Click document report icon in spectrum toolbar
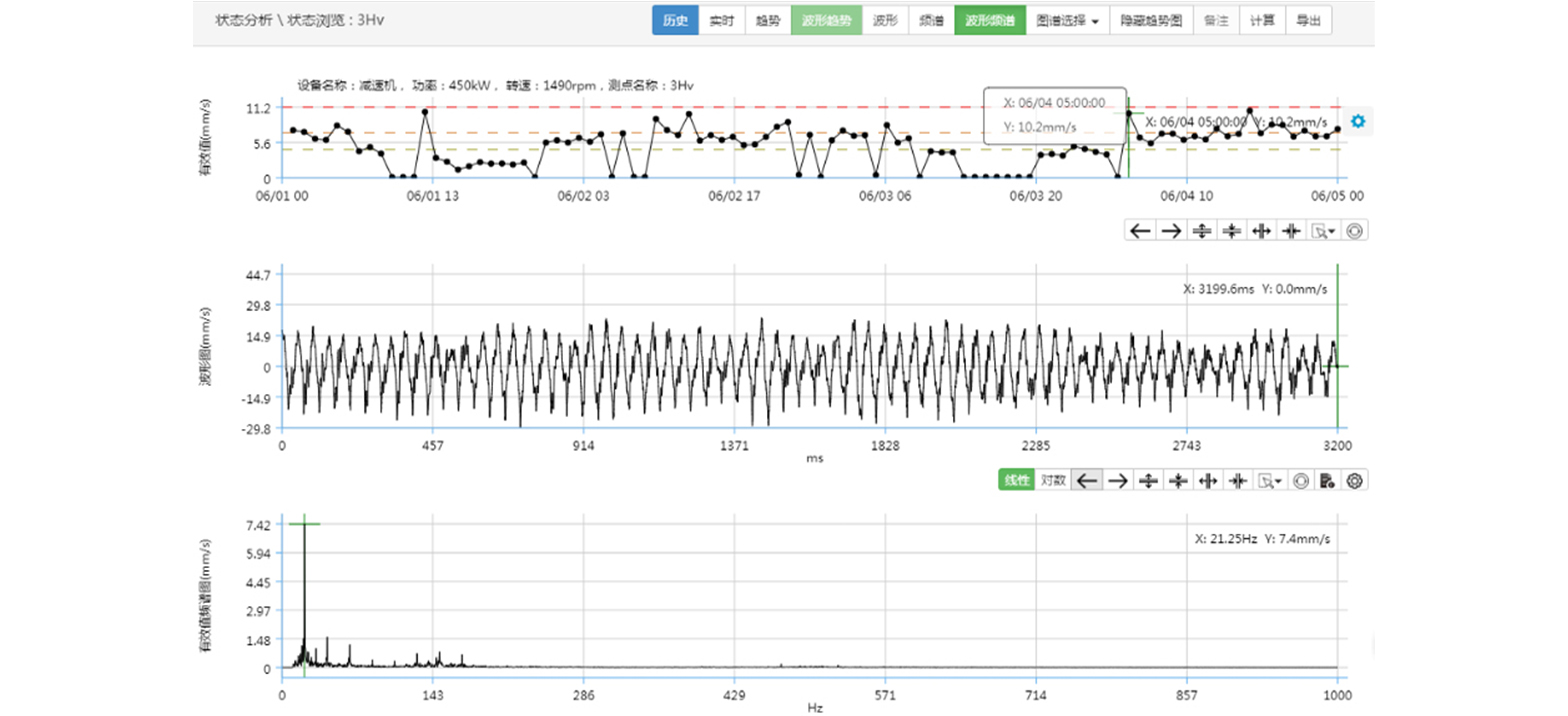Viewport: 1568px width, 716px height. [x=1327, y=481]
